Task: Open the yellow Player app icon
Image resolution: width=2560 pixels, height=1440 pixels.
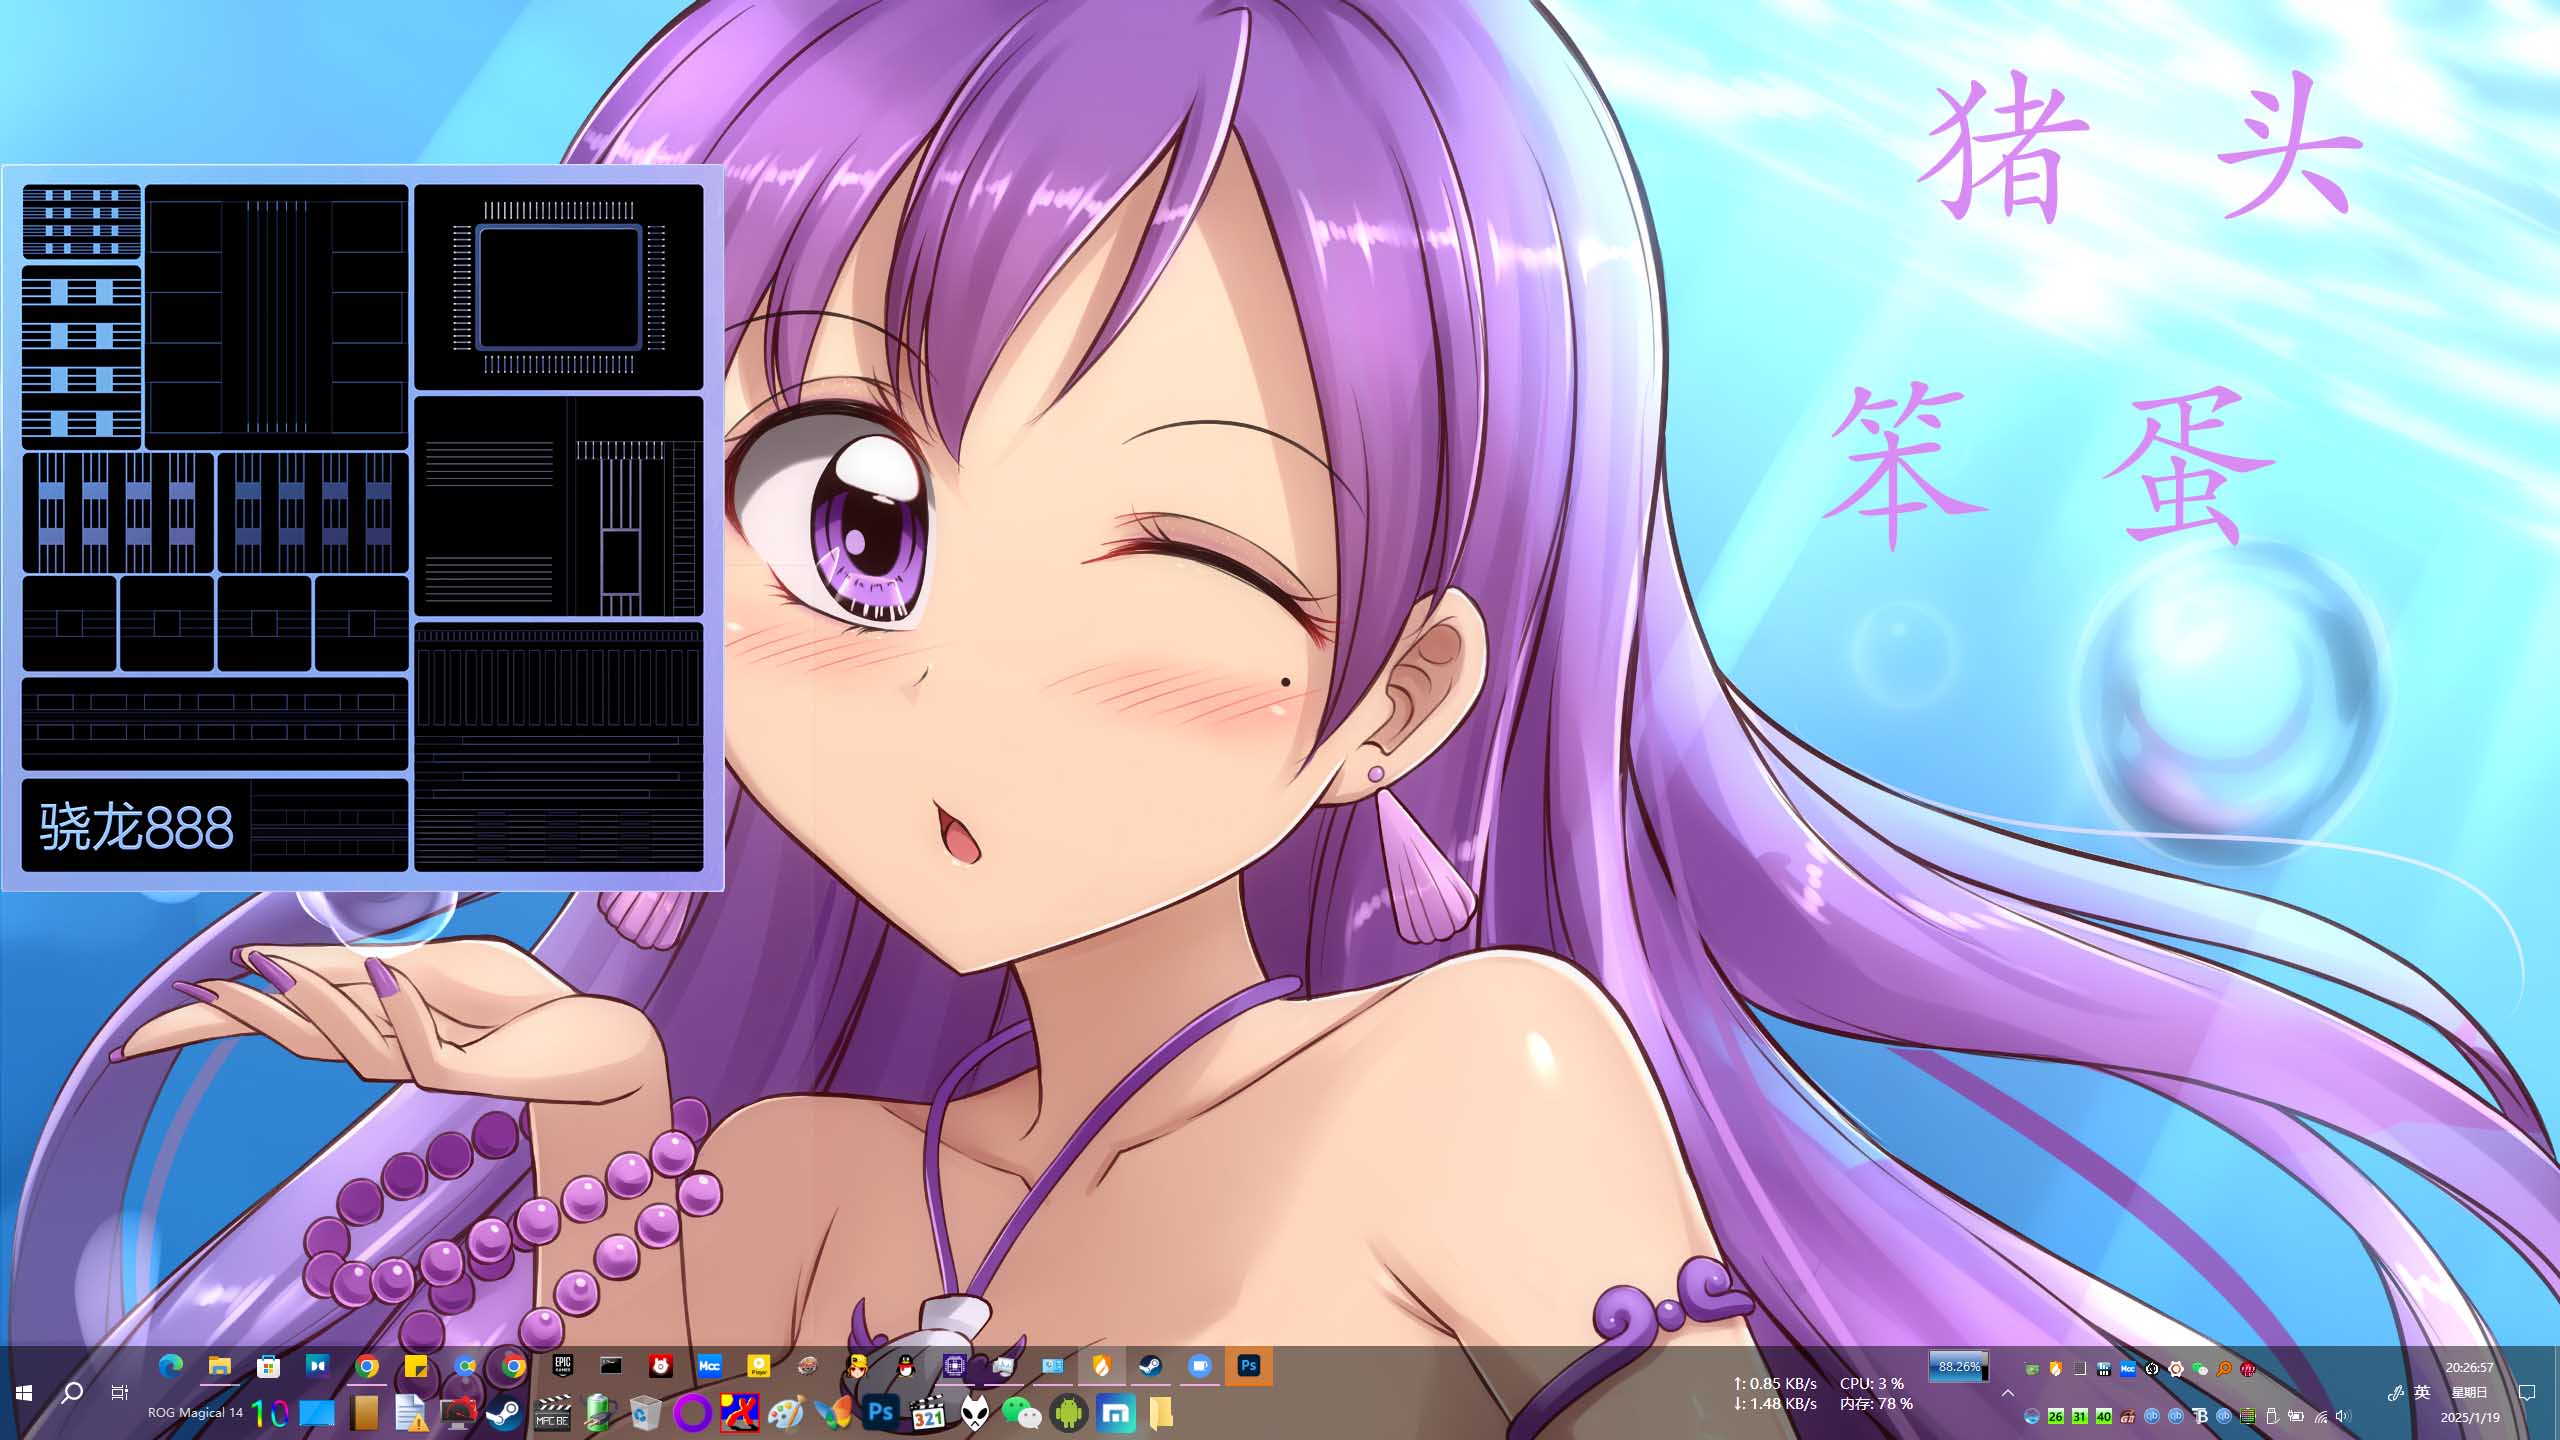Action: (759, 1366)
